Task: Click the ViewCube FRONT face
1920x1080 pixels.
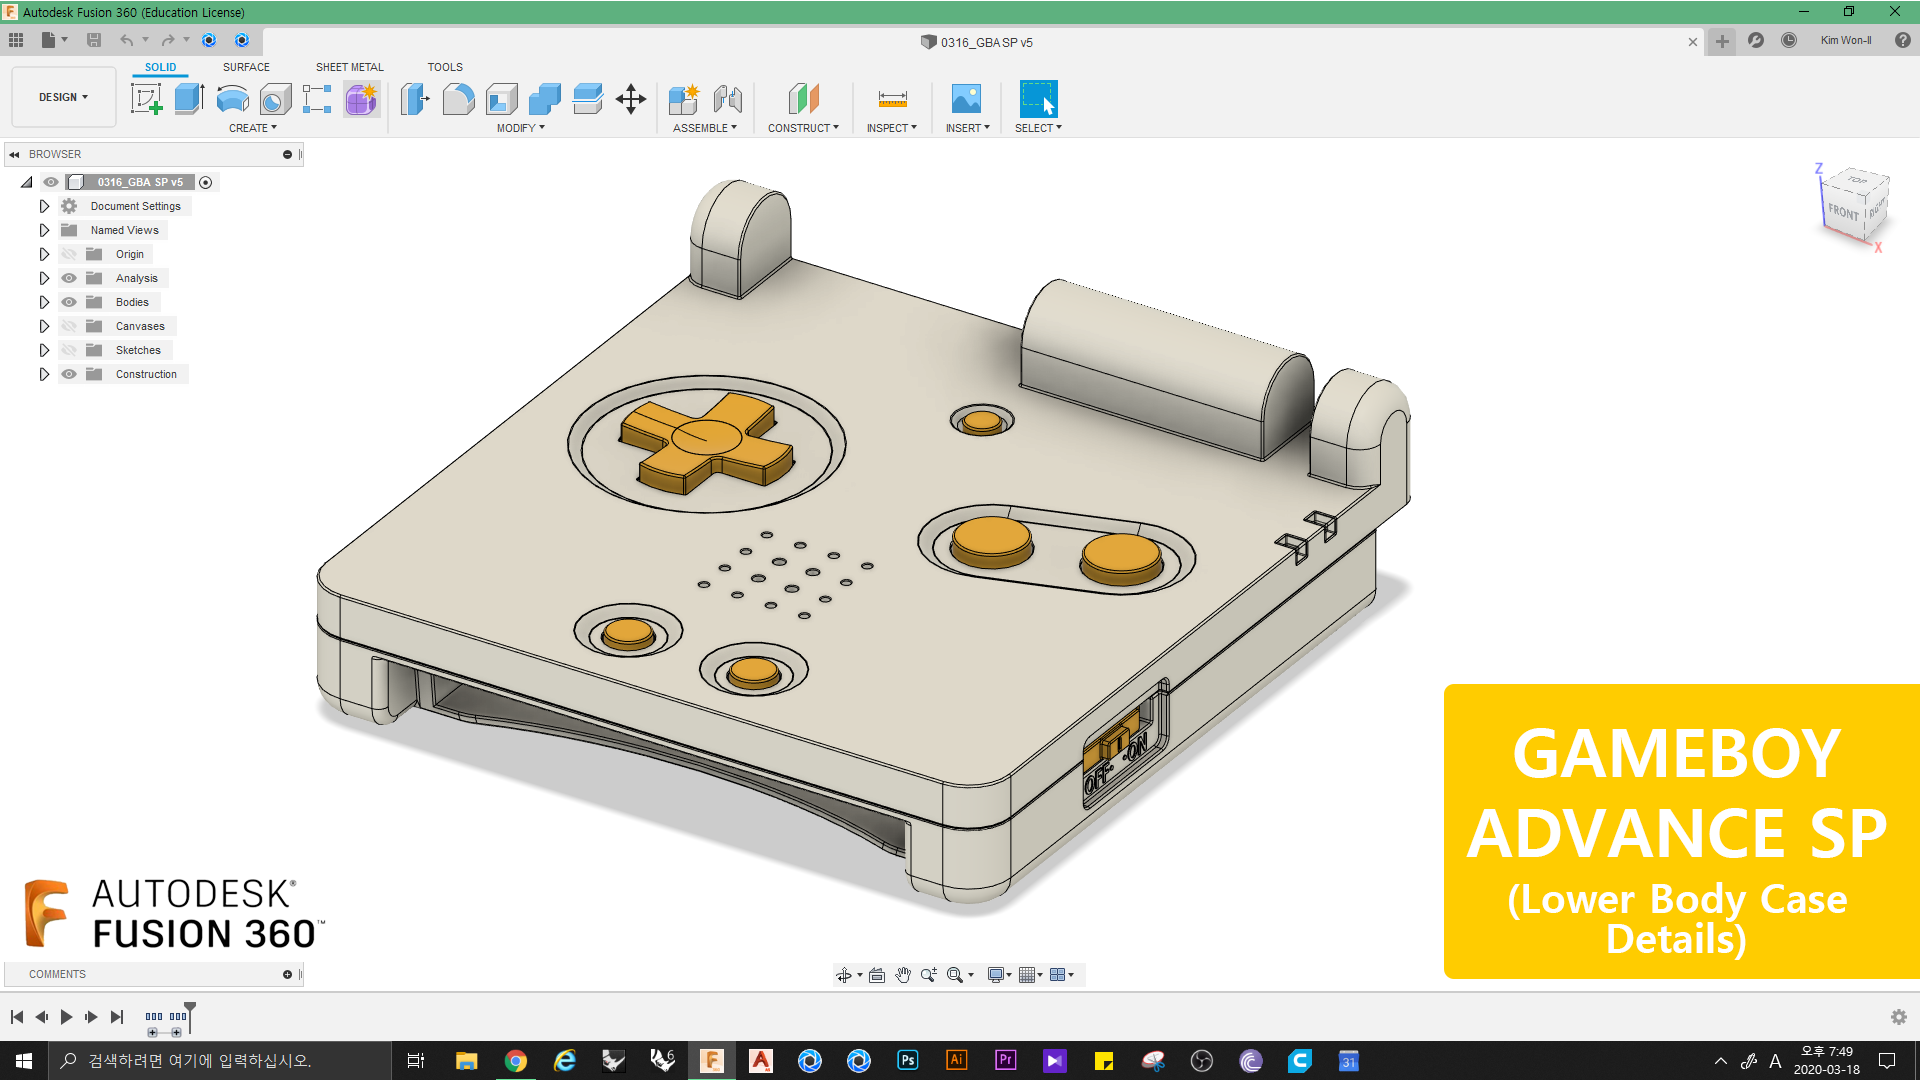Action: [x=1842, y=212]
